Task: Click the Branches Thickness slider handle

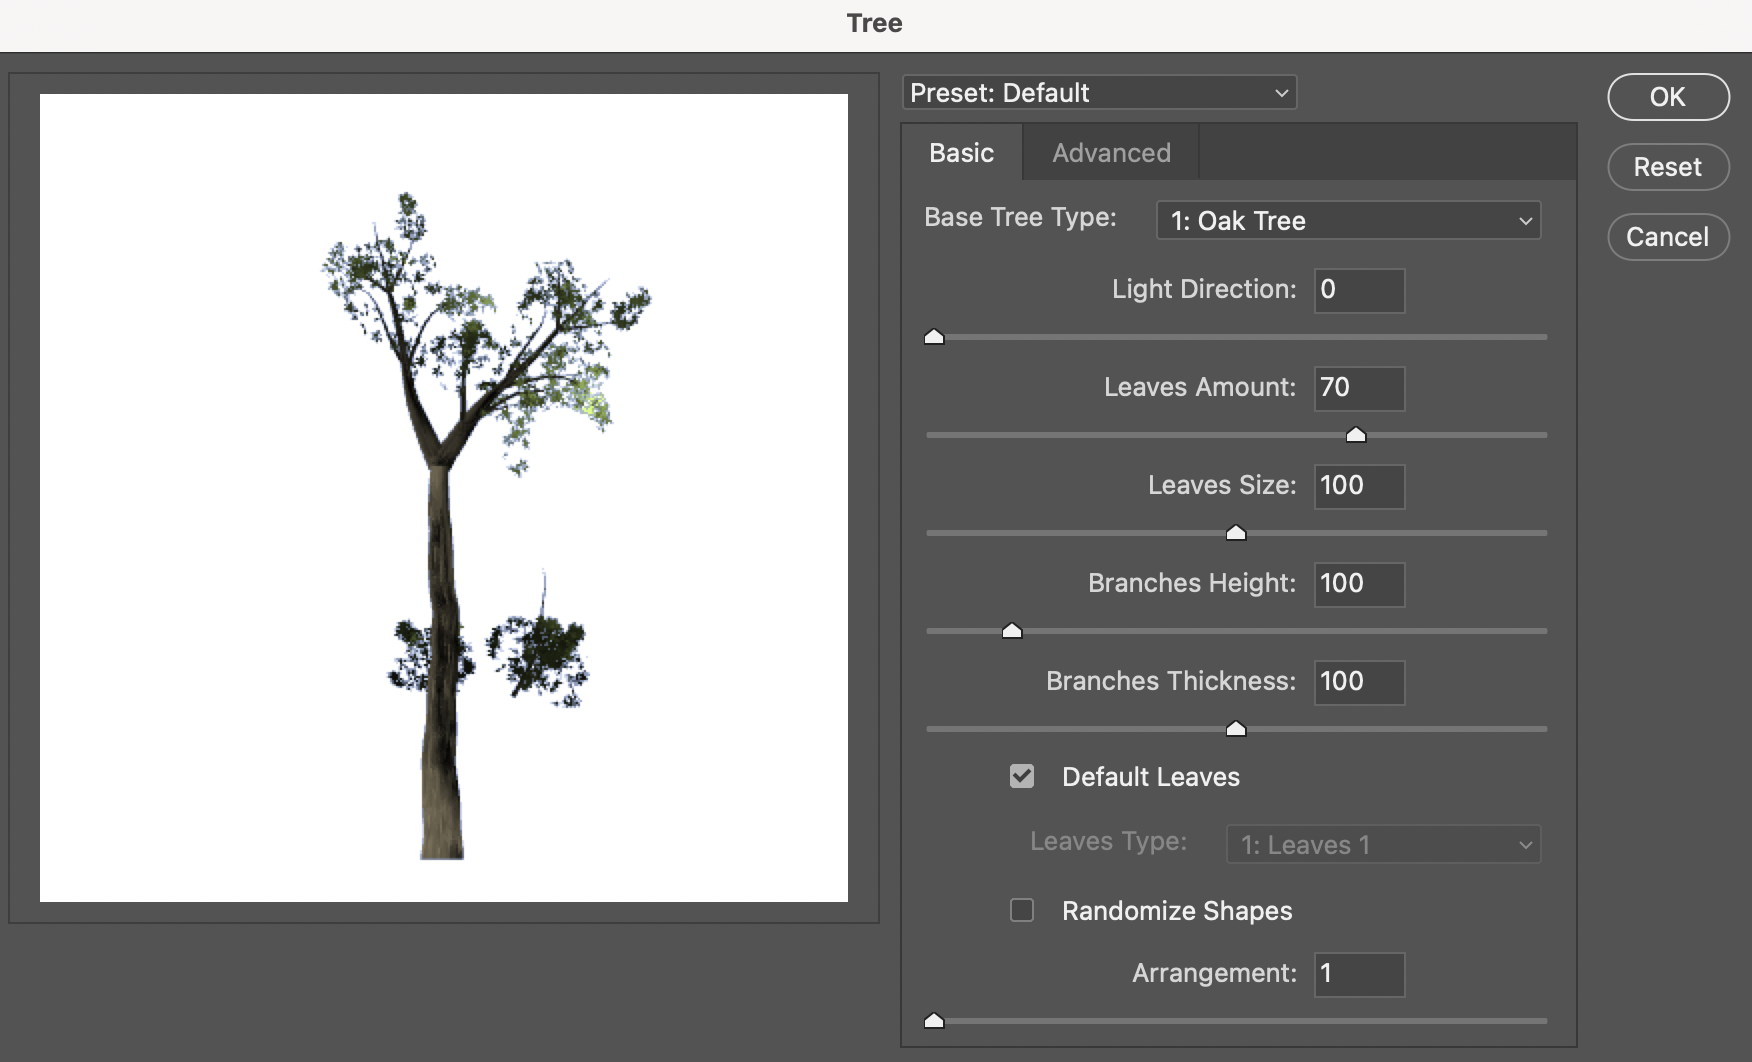Action: tap(1235, 729)
